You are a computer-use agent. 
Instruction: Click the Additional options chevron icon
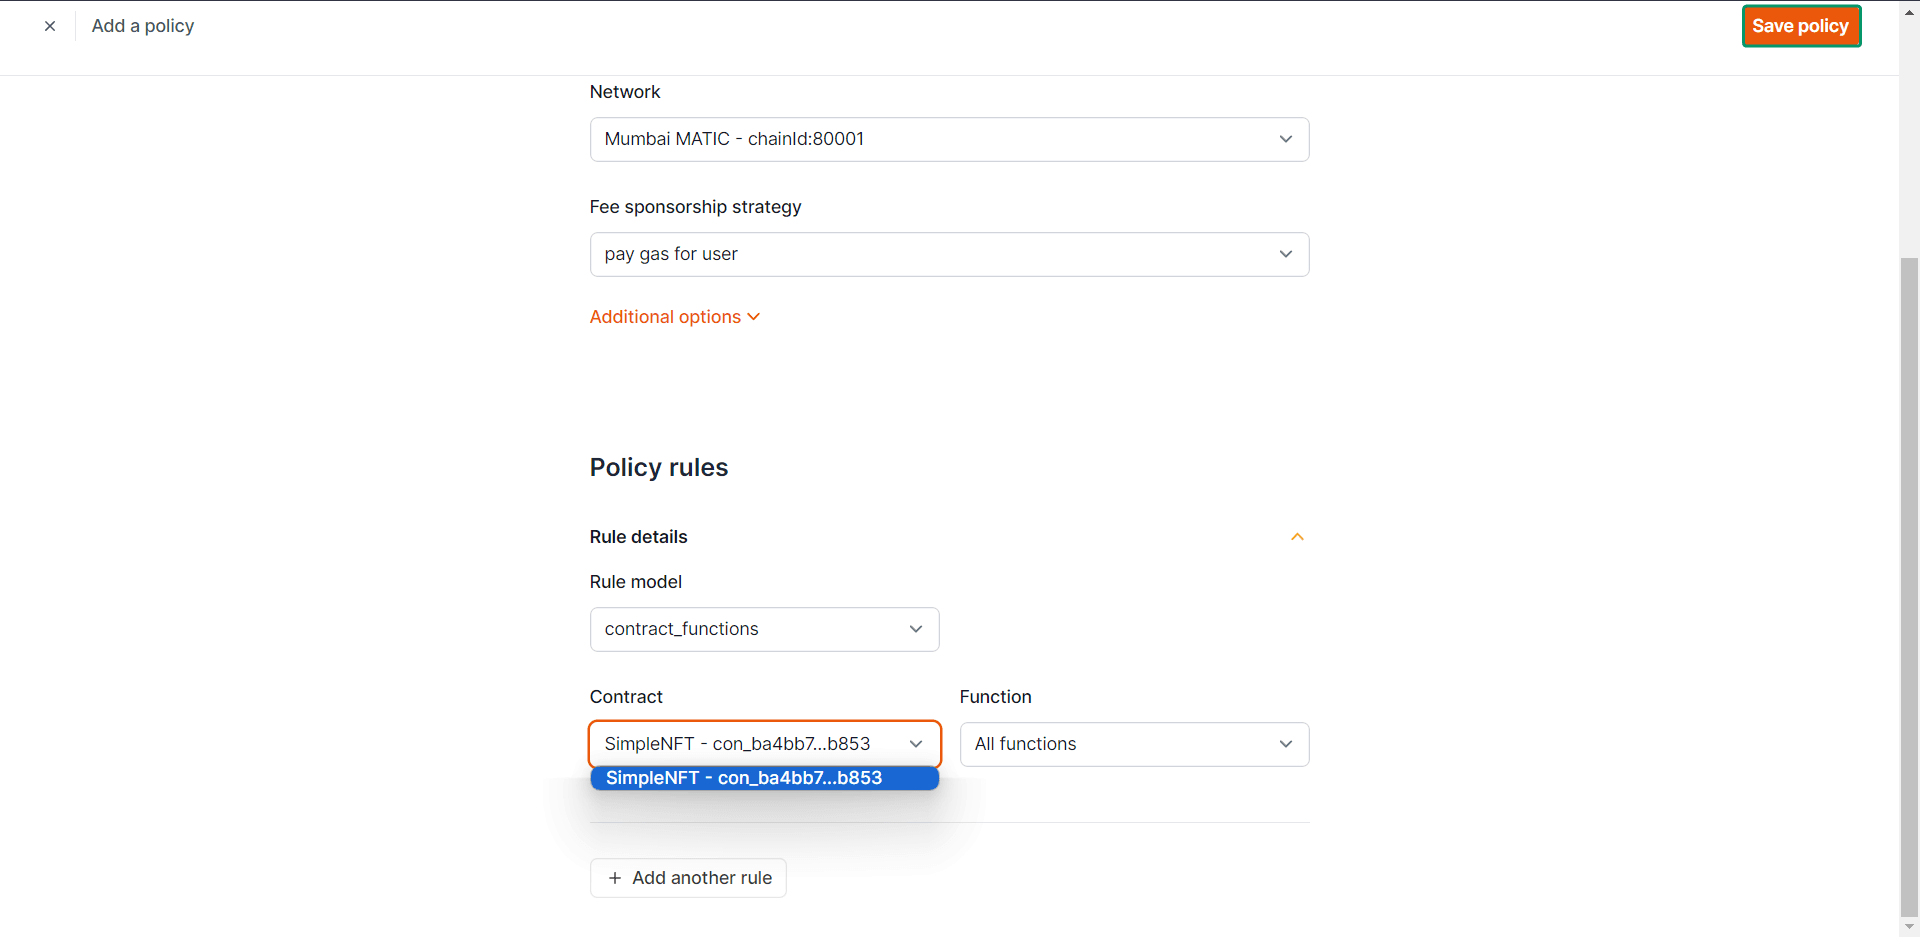pos(754,317)
